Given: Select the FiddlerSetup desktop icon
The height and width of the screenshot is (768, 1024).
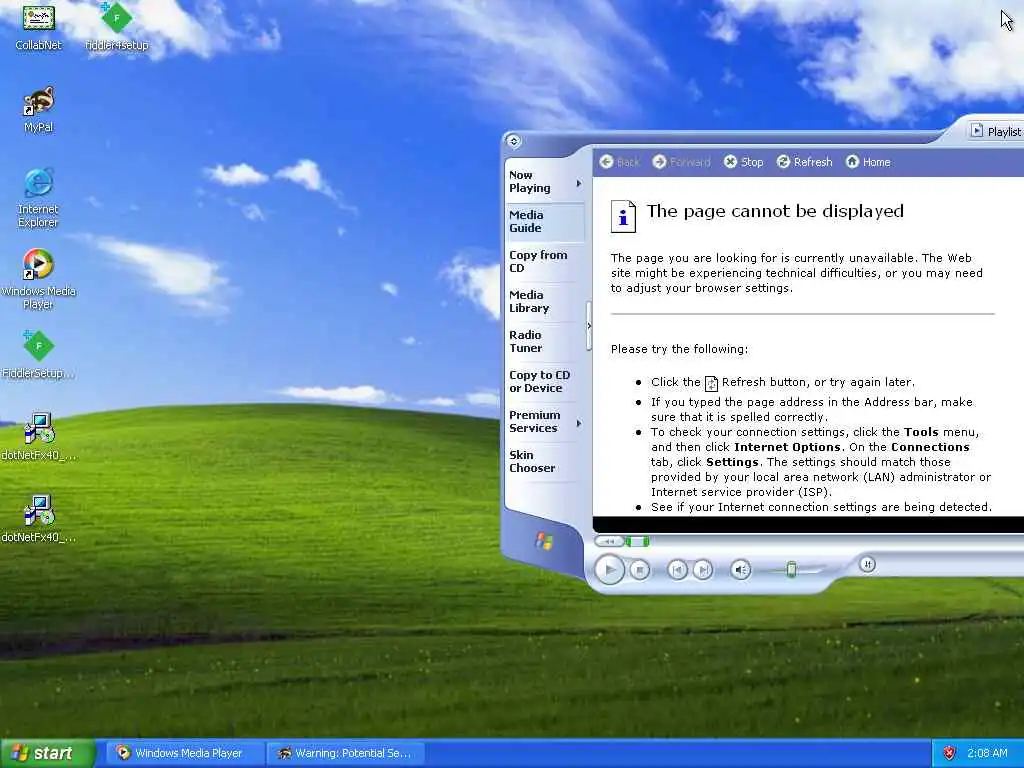Looking at the screenshot, I should 39,355.
